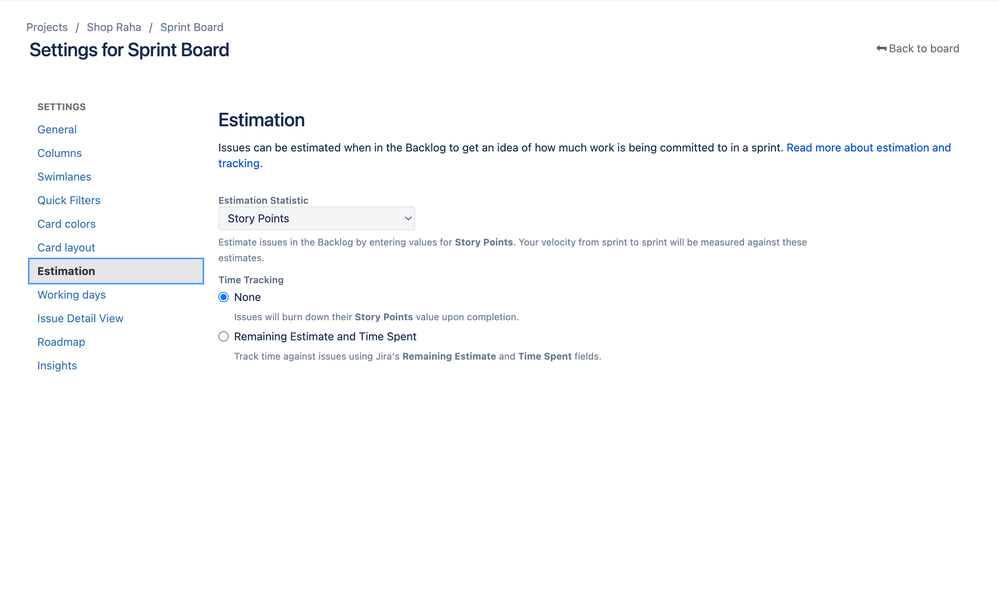
Task: Open the Shop Raha breadcrumb link
Action: [113, 27]
